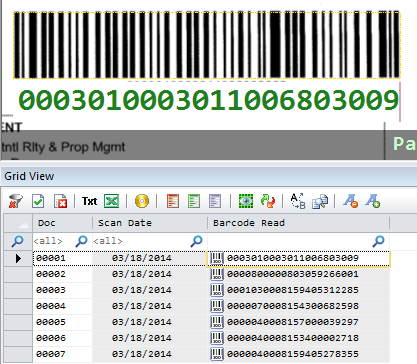
Task: Click barcode icon in row 00004
Action: click(217, 306)
